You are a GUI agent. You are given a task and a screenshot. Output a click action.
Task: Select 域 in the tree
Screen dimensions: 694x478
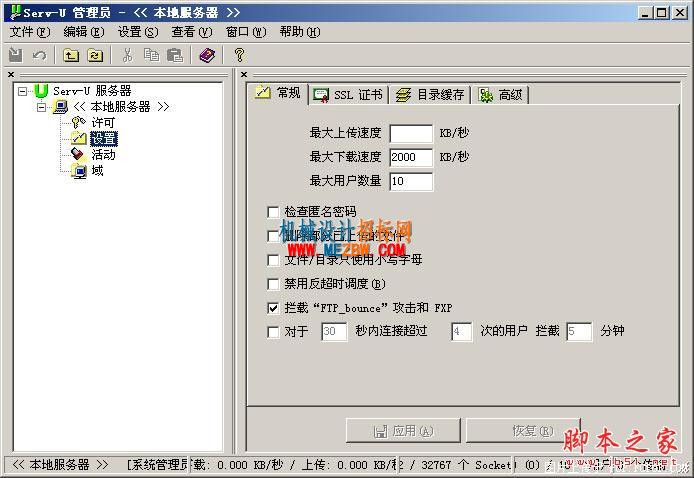(97, 171)
